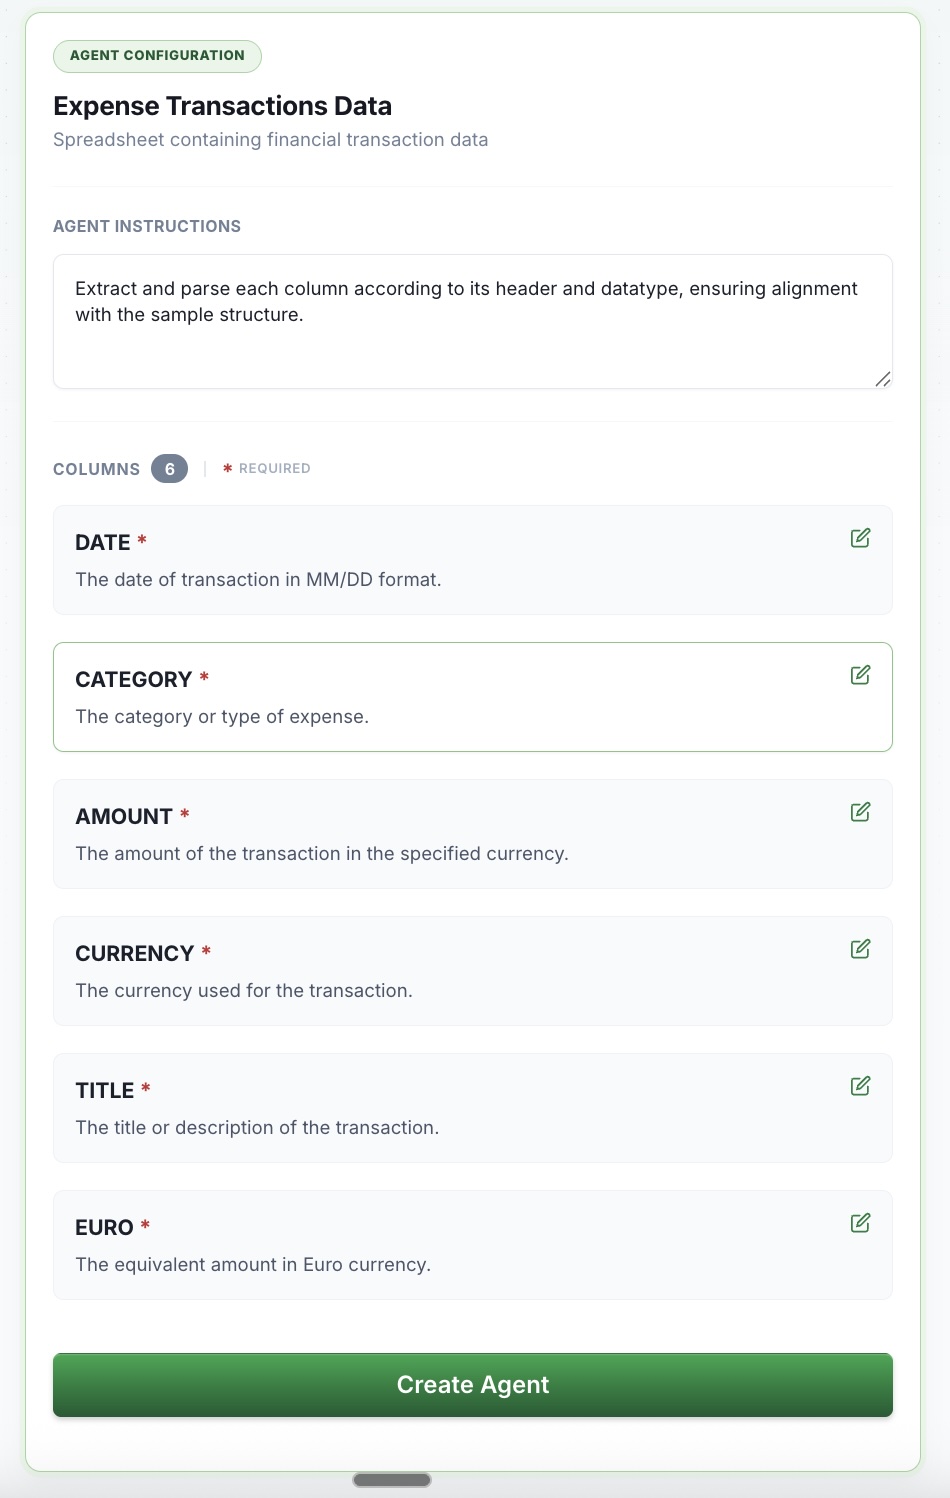950x1498 pixels.
Task: Click the textarea resize handle
Action: [x=883, y=380]
